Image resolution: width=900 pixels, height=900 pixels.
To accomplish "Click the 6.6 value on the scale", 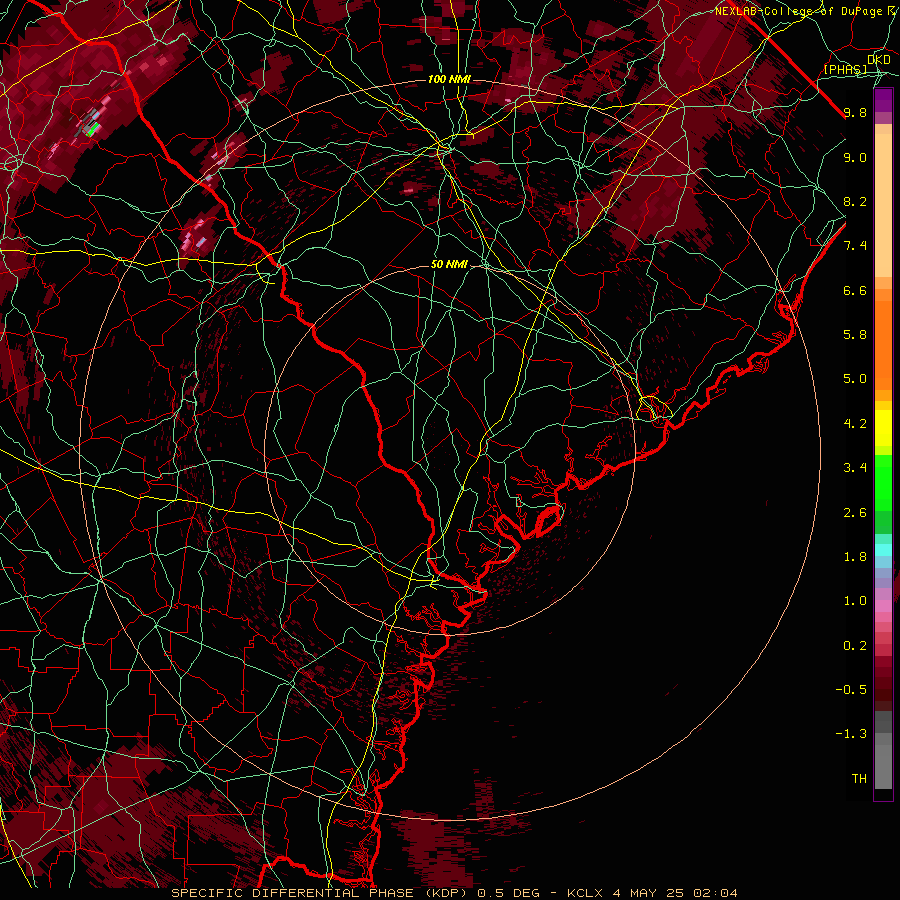I will [855, 291].
